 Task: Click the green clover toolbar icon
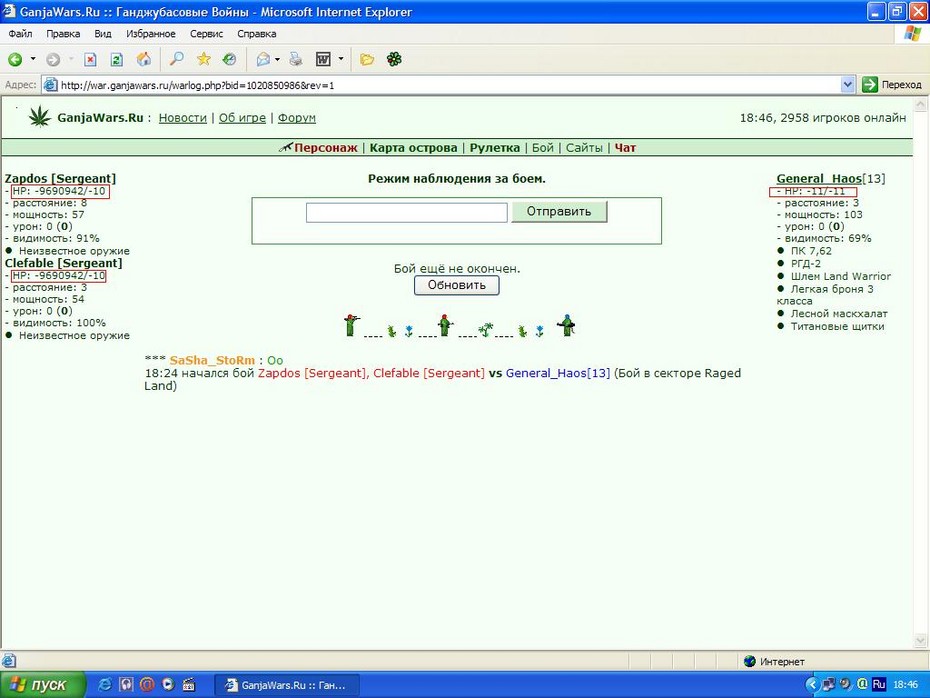(394, 59)
